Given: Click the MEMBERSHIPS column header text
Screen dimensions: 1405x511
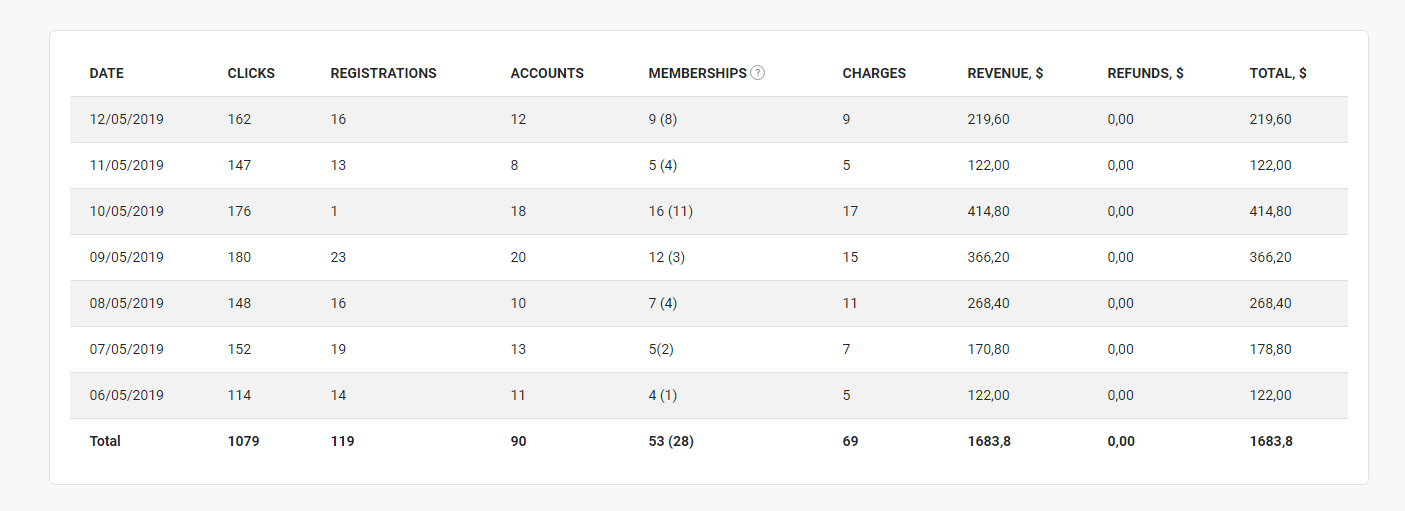Looking at the screenshot, I should 697,73.
